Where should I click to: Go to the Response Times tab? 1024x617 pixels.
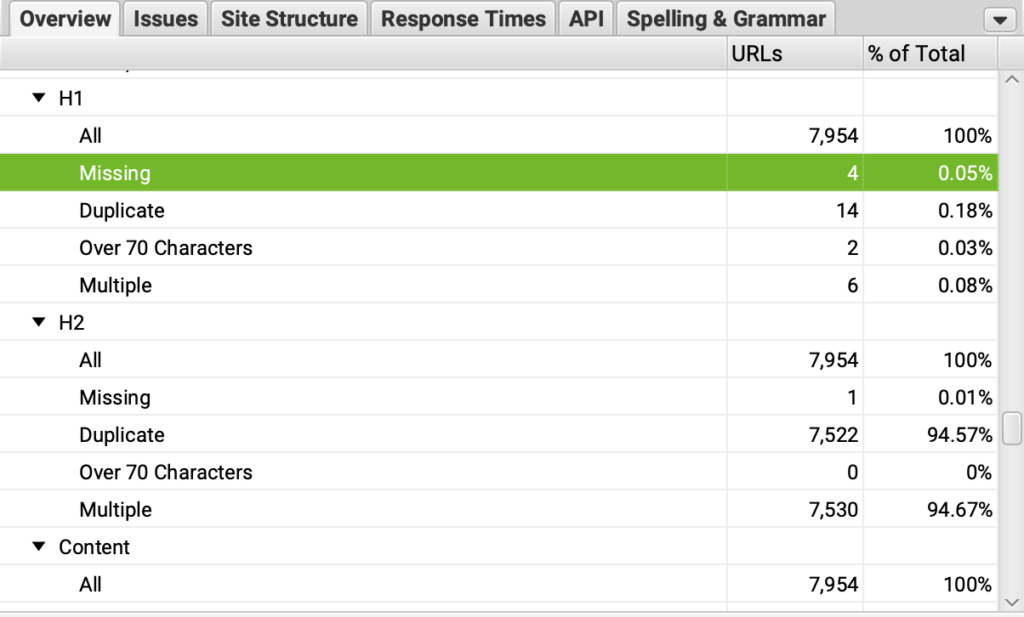463,19
